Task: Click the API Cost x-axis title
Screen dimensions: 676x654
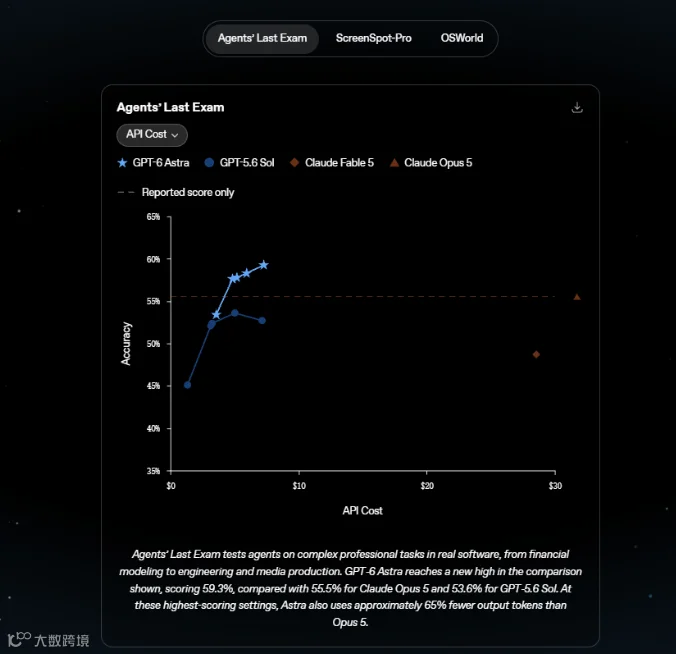Action: click(x=363, y=511)
